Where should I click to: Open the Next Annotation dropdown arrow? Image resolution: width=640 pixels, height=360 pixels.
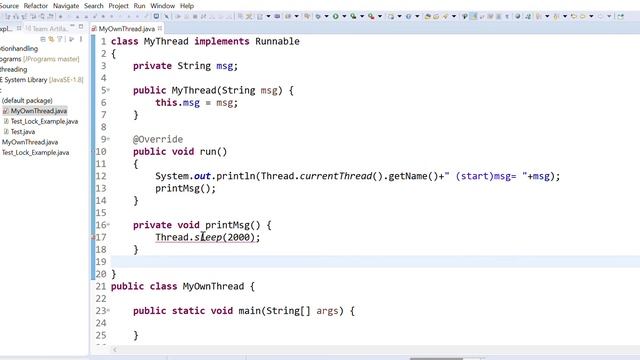coord(547,16)
